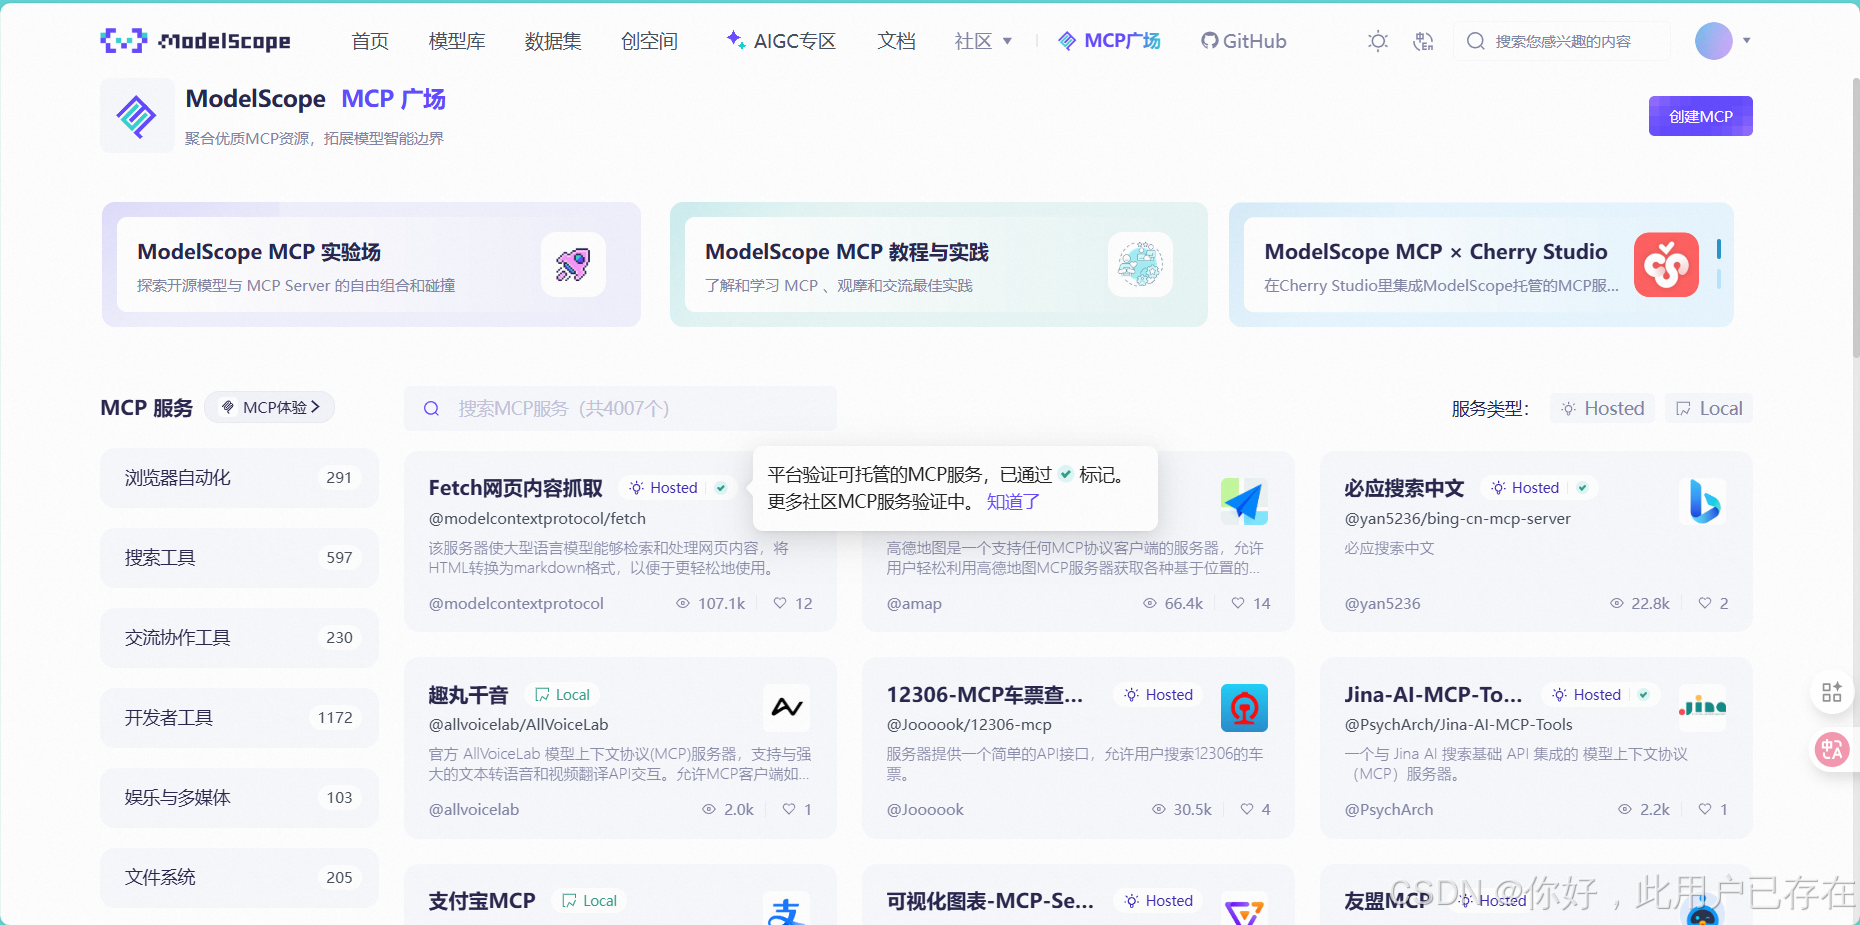
Task: Click the Hosted tag on Fetch网页内容抓取 card
Action: pyautogui.click(x=663, y=488)
